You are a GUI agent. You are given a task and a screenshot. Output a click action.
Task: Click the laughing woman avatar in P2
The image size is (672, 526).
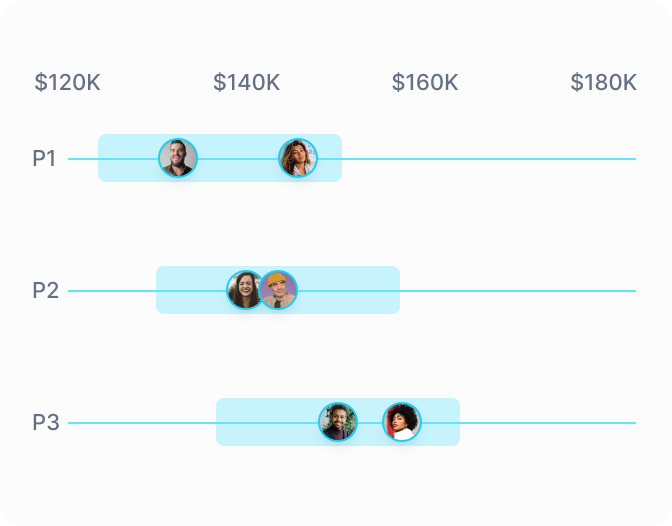coord(243,290)
